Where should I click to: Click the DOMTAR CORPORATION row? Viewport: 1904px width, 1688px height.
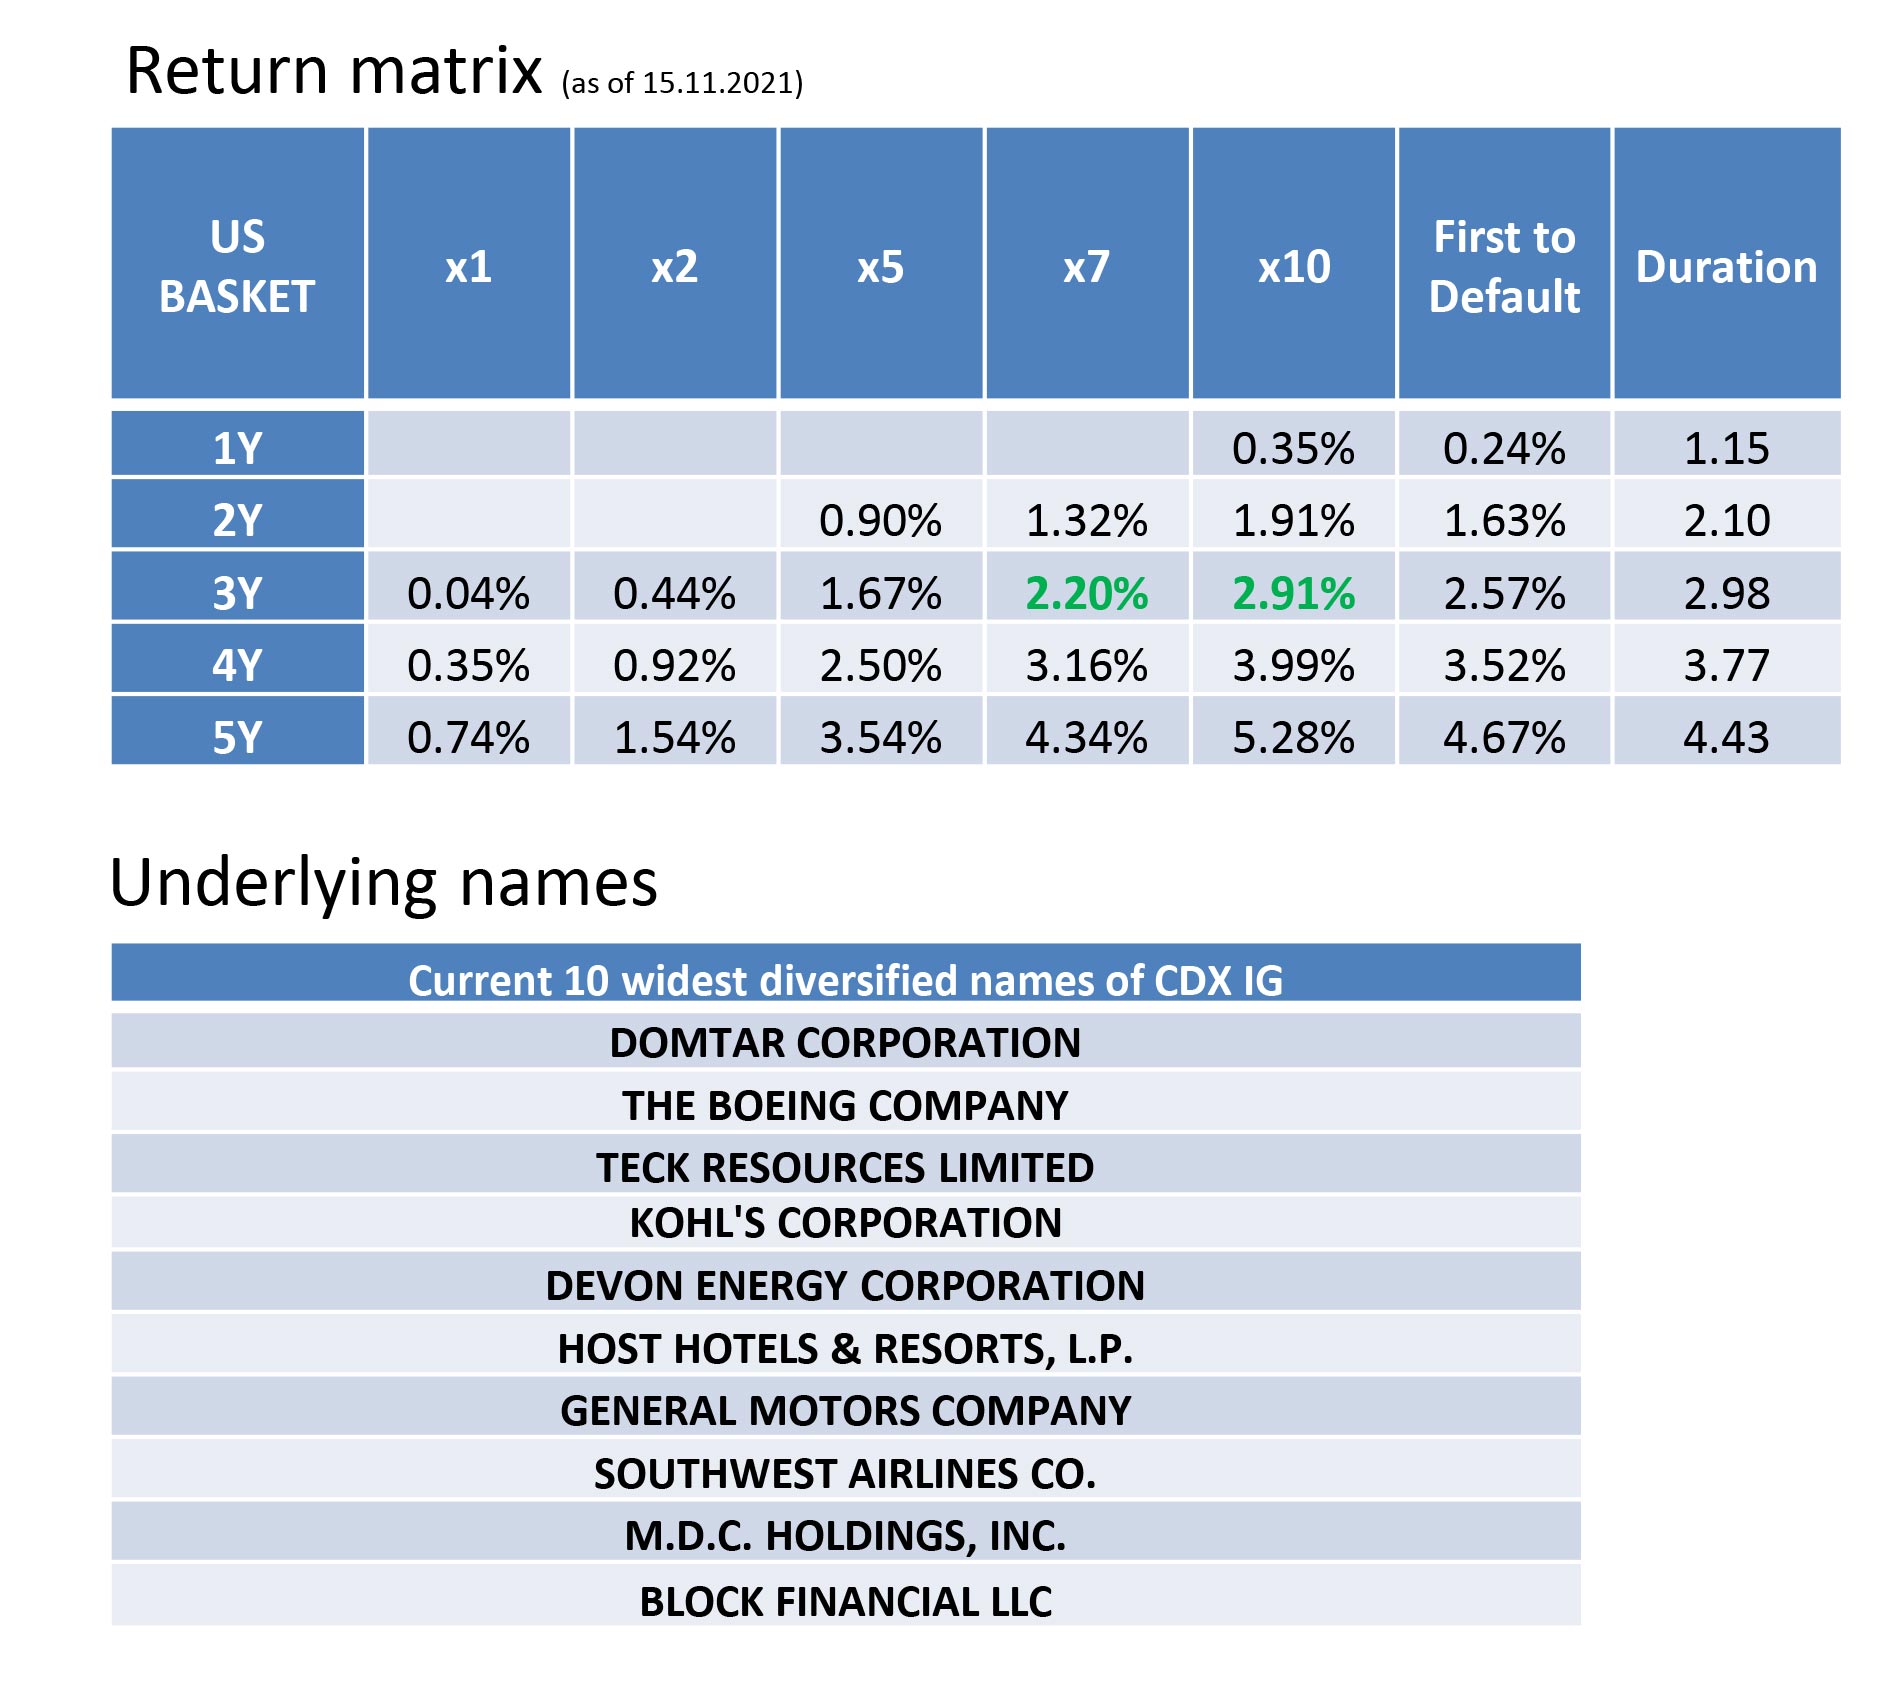click(846, 1042)
